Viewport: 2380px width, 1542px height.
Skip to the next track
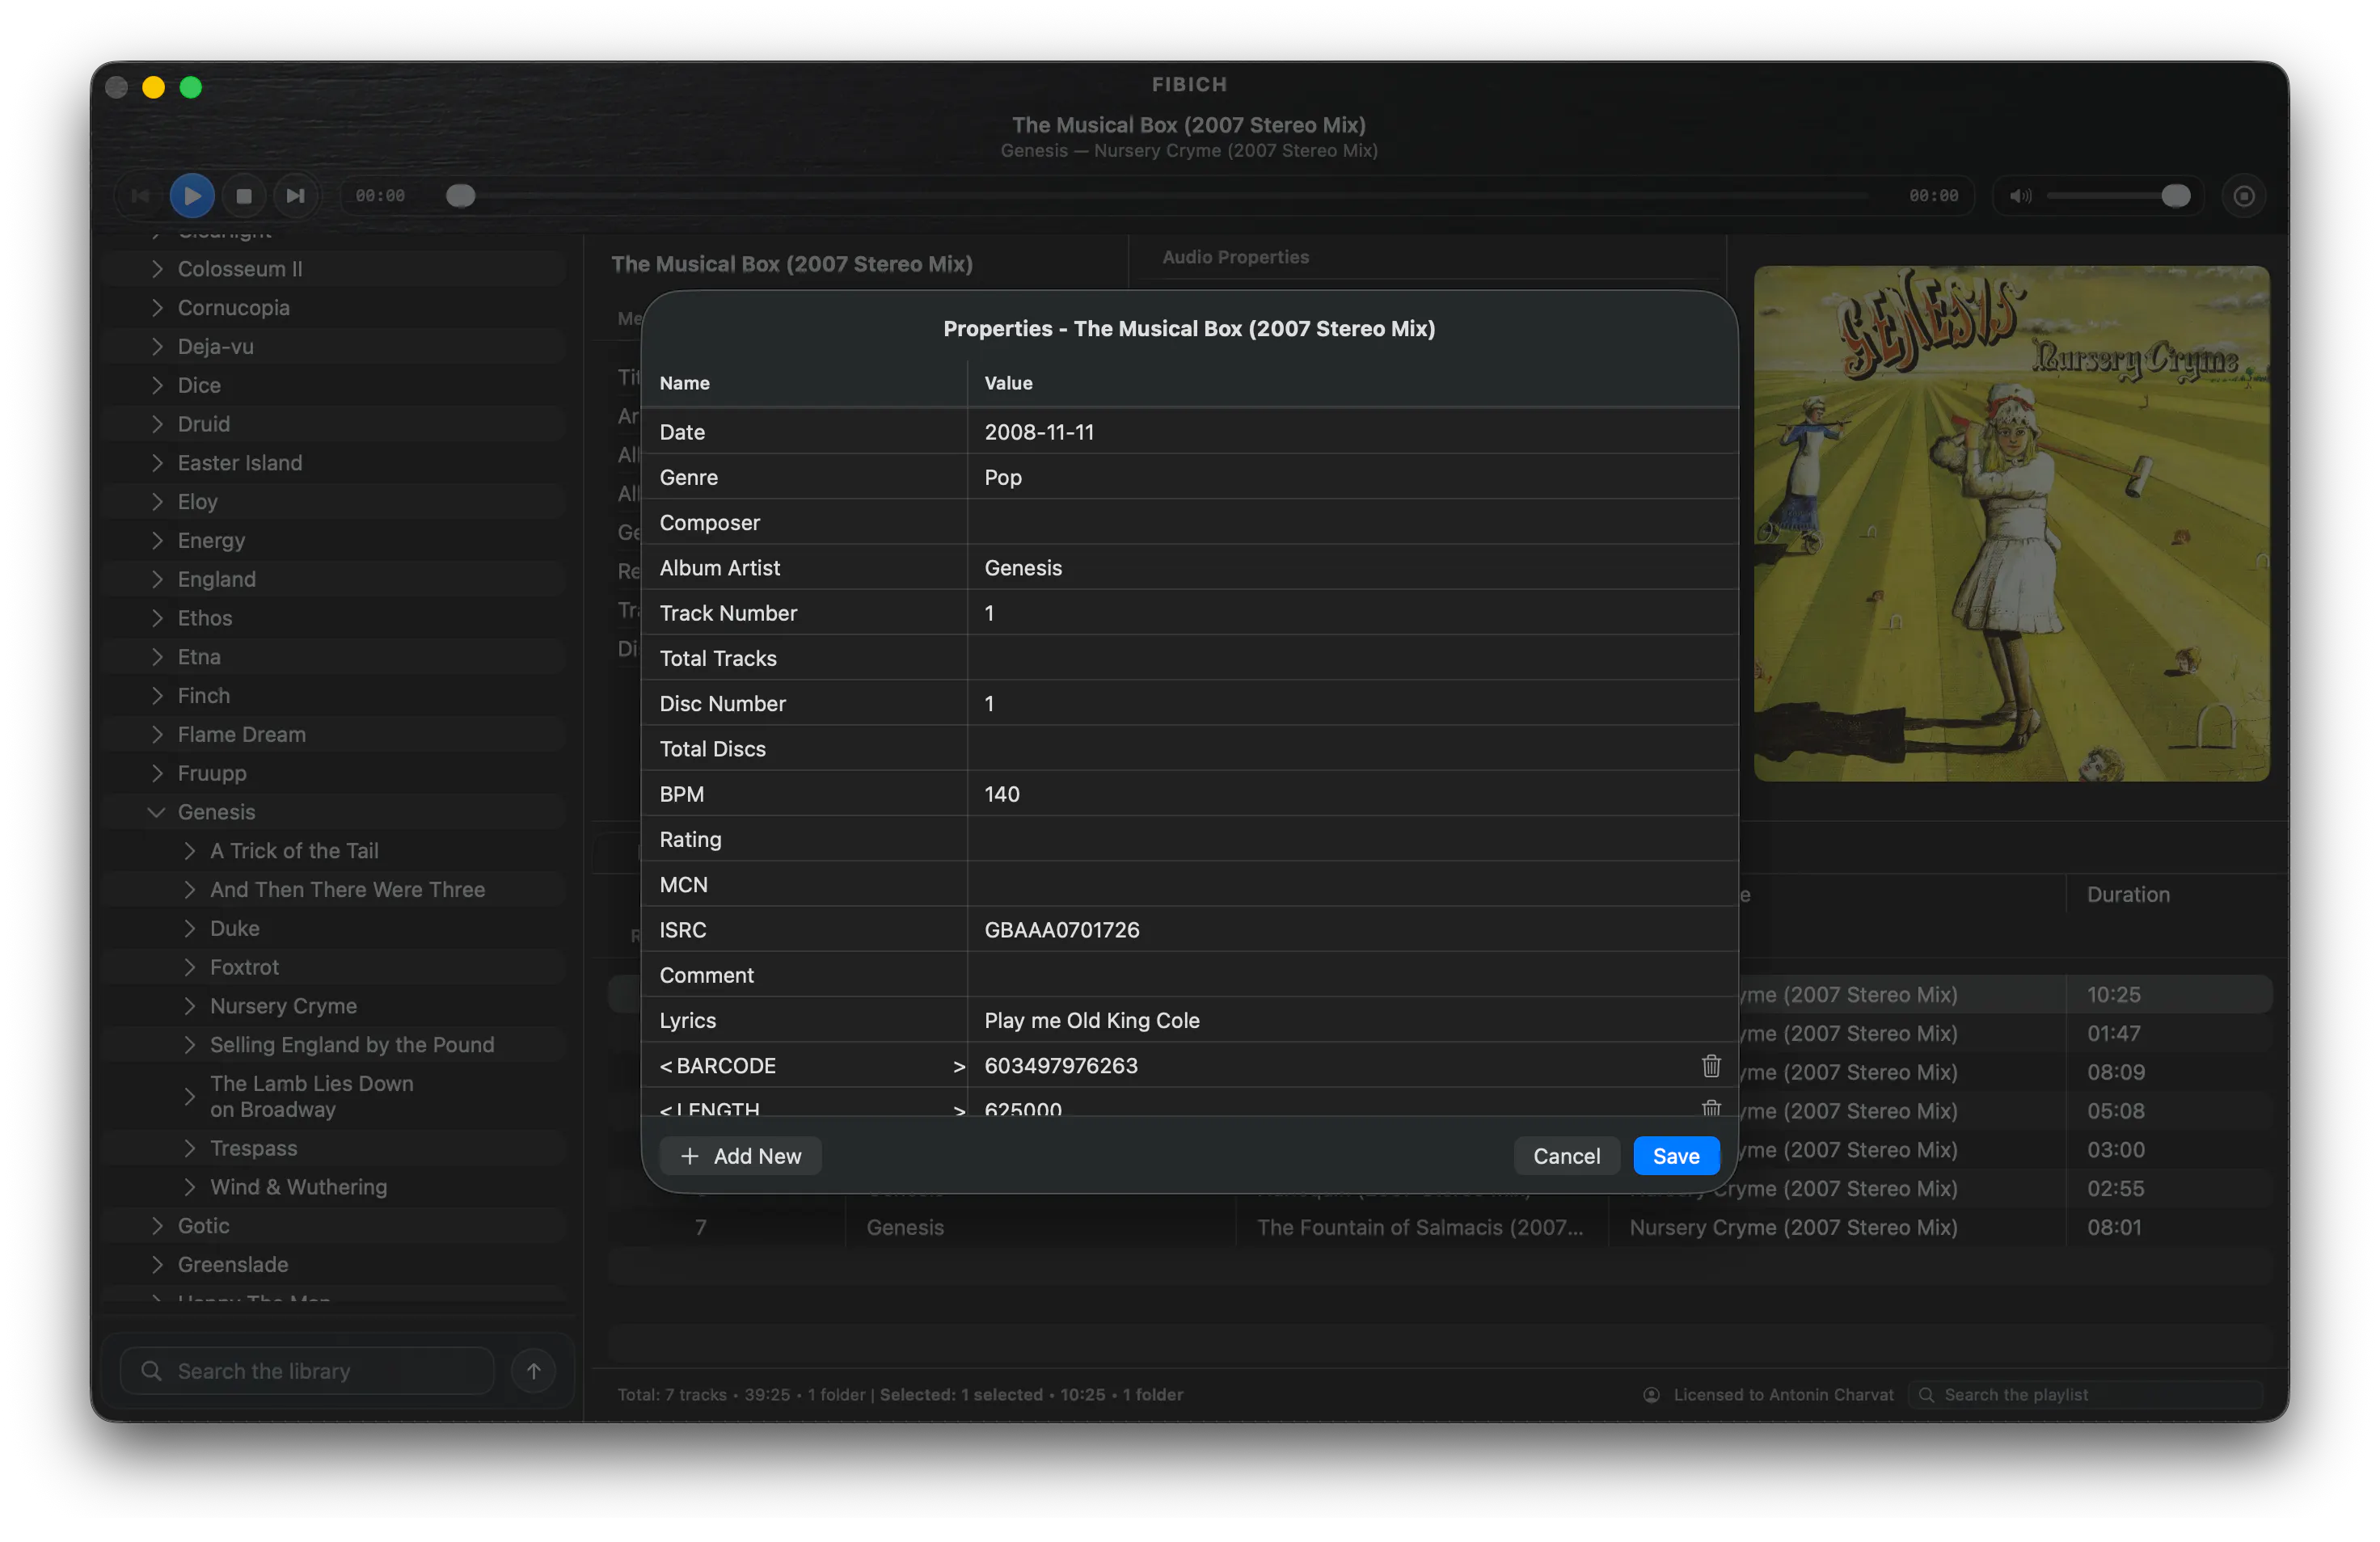tap(295, 196)
